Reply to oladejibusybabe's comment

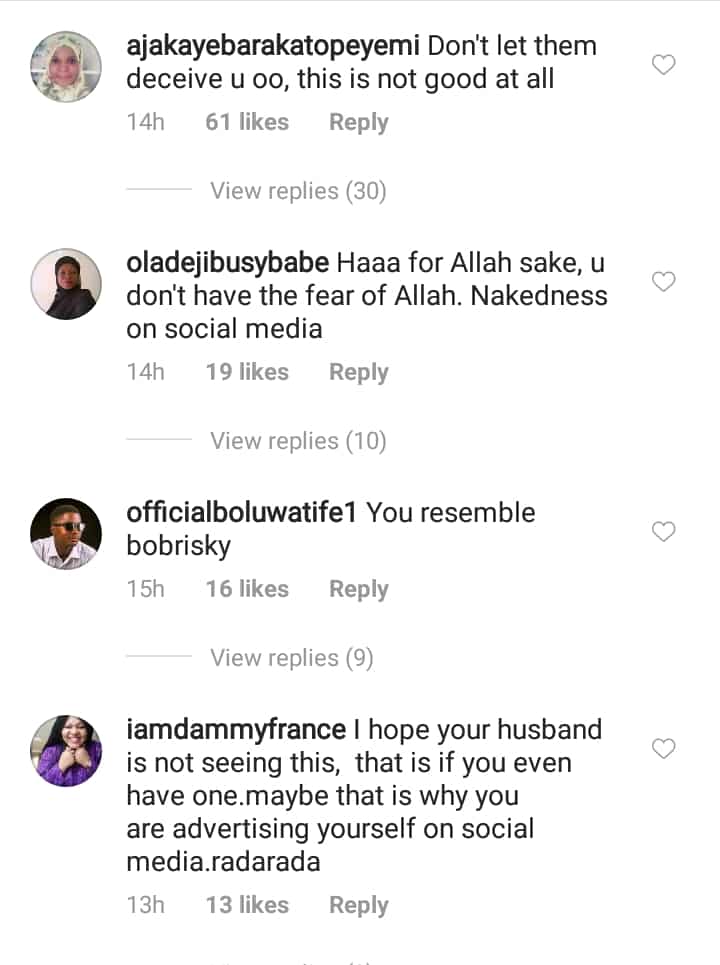pyautogui.click(x=358, y=372)
